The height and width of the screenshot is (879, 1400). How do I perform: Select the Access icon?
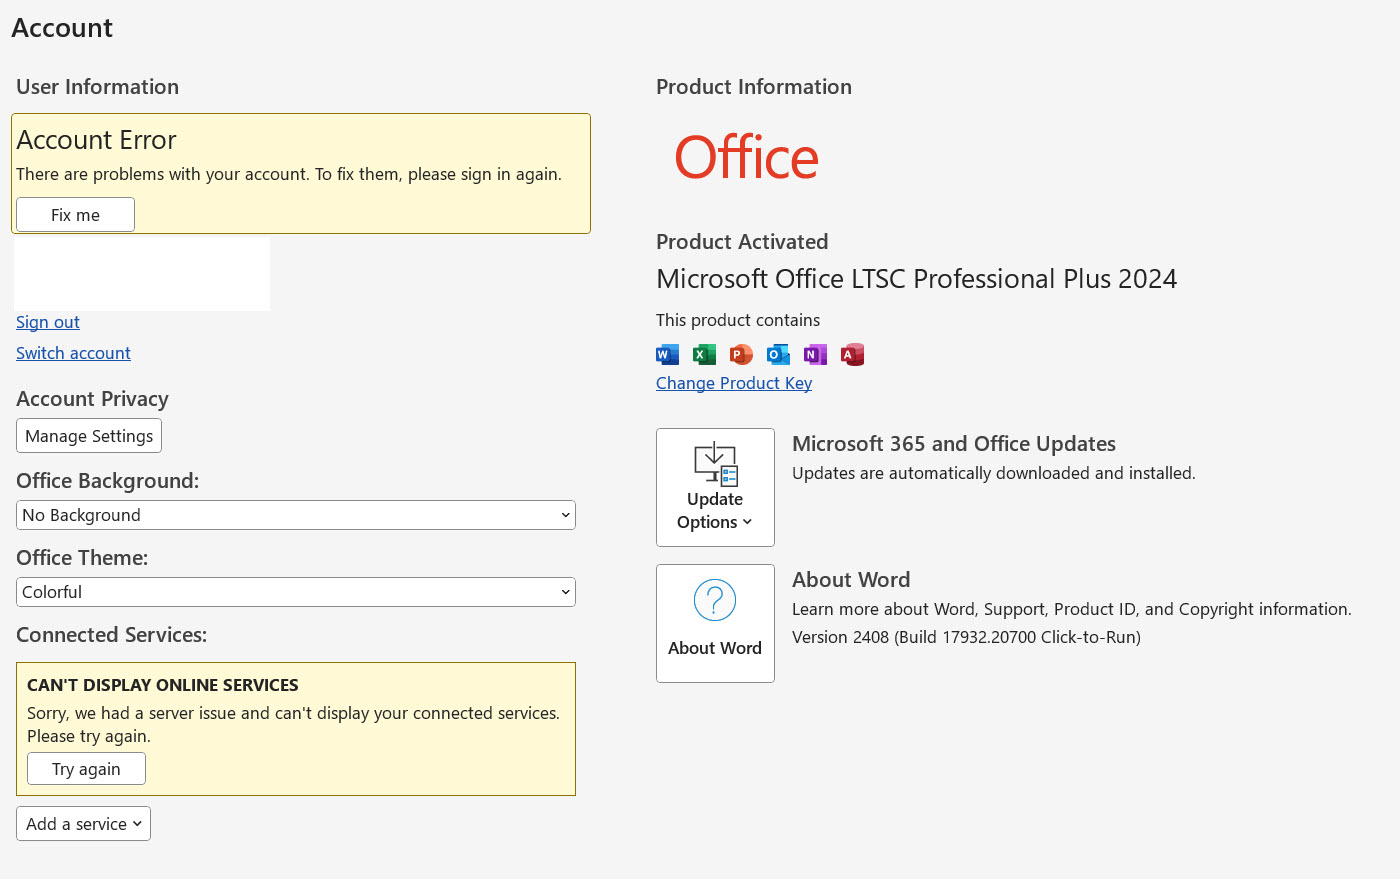(x=852, y=354)
